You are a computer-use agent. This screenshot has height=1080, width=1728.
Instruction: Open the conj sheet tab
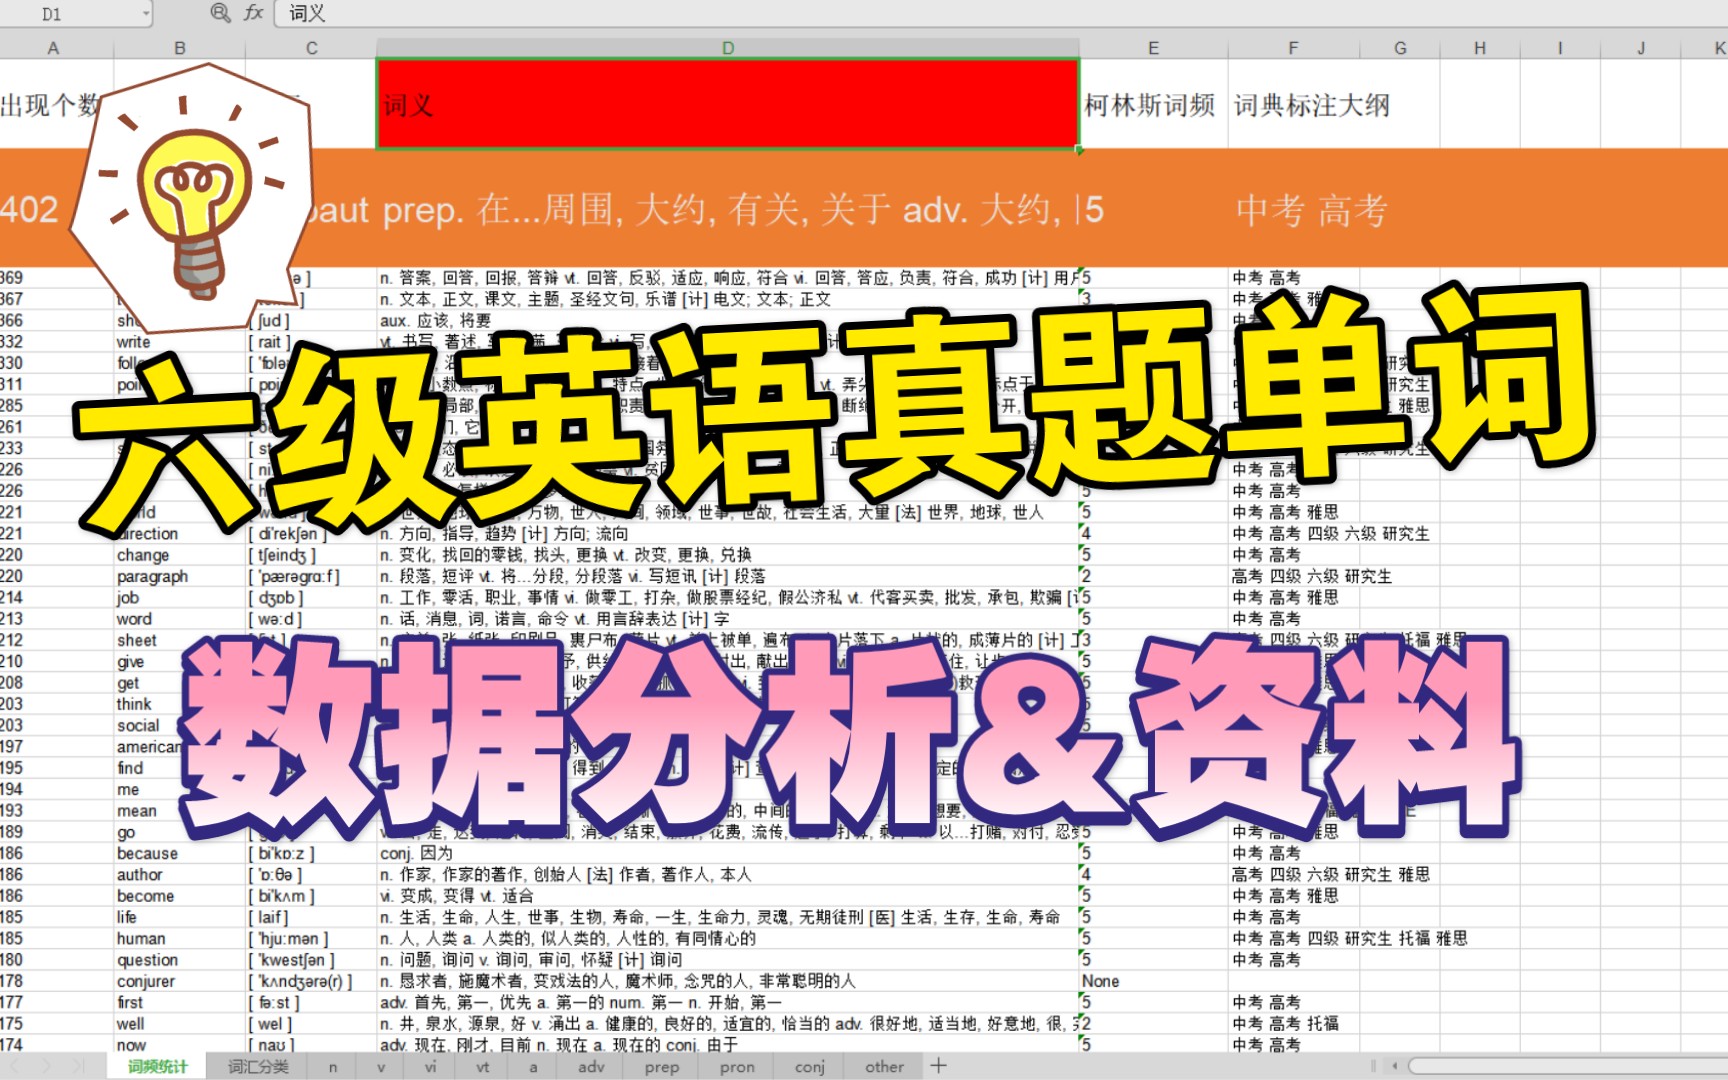click(x=810, y=1066)
